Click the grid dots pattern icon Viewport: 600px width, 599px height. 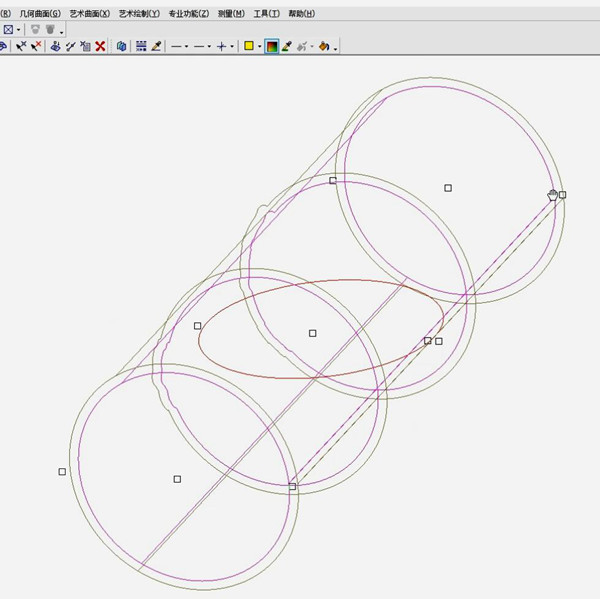(x=141, y=46)
